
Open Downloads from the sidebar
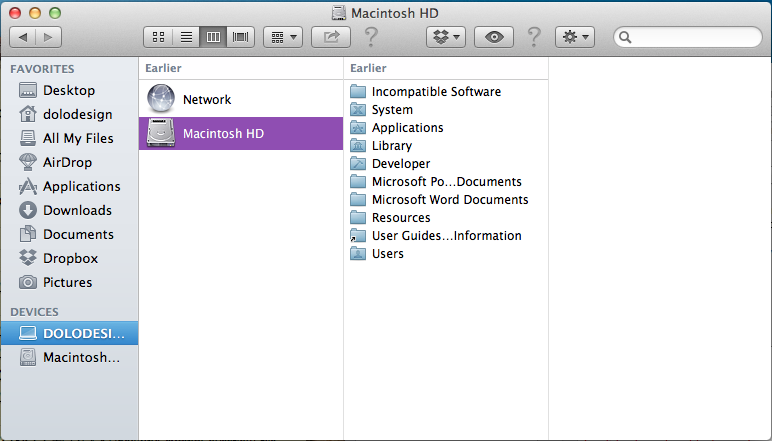[69, 210]
